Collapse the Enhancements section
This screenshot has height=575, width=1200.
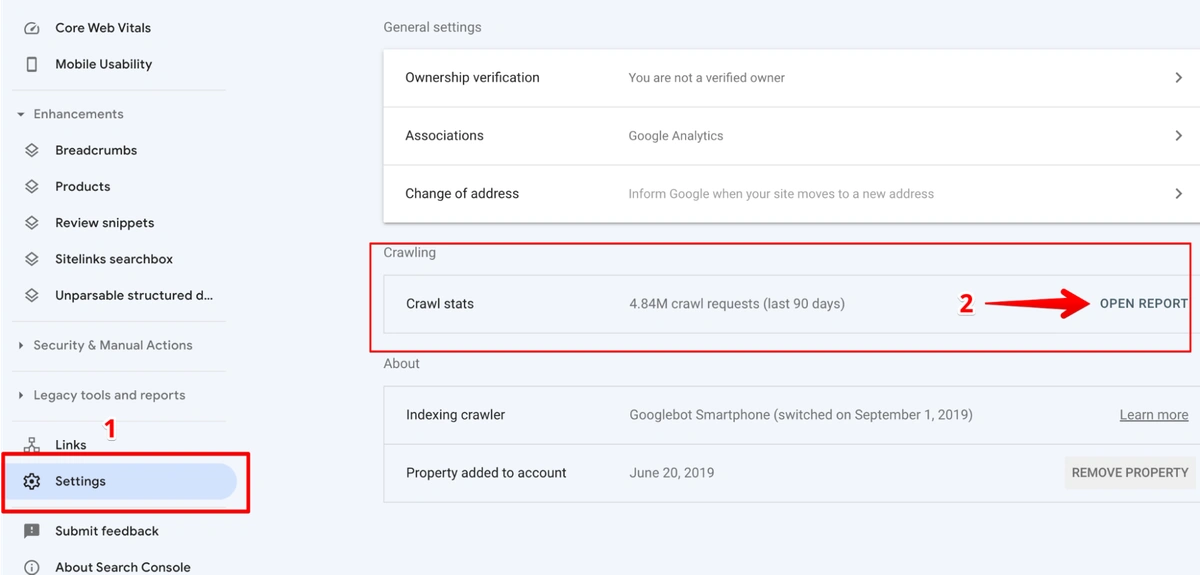pos(21,114)
